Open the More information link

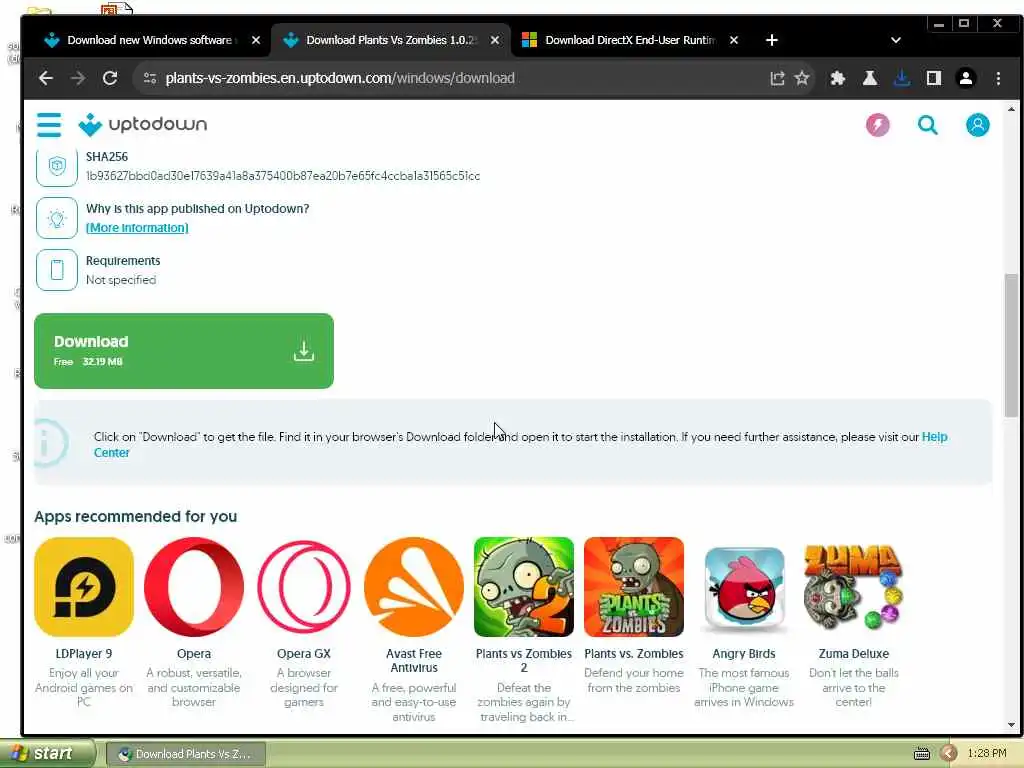point(137,228)
